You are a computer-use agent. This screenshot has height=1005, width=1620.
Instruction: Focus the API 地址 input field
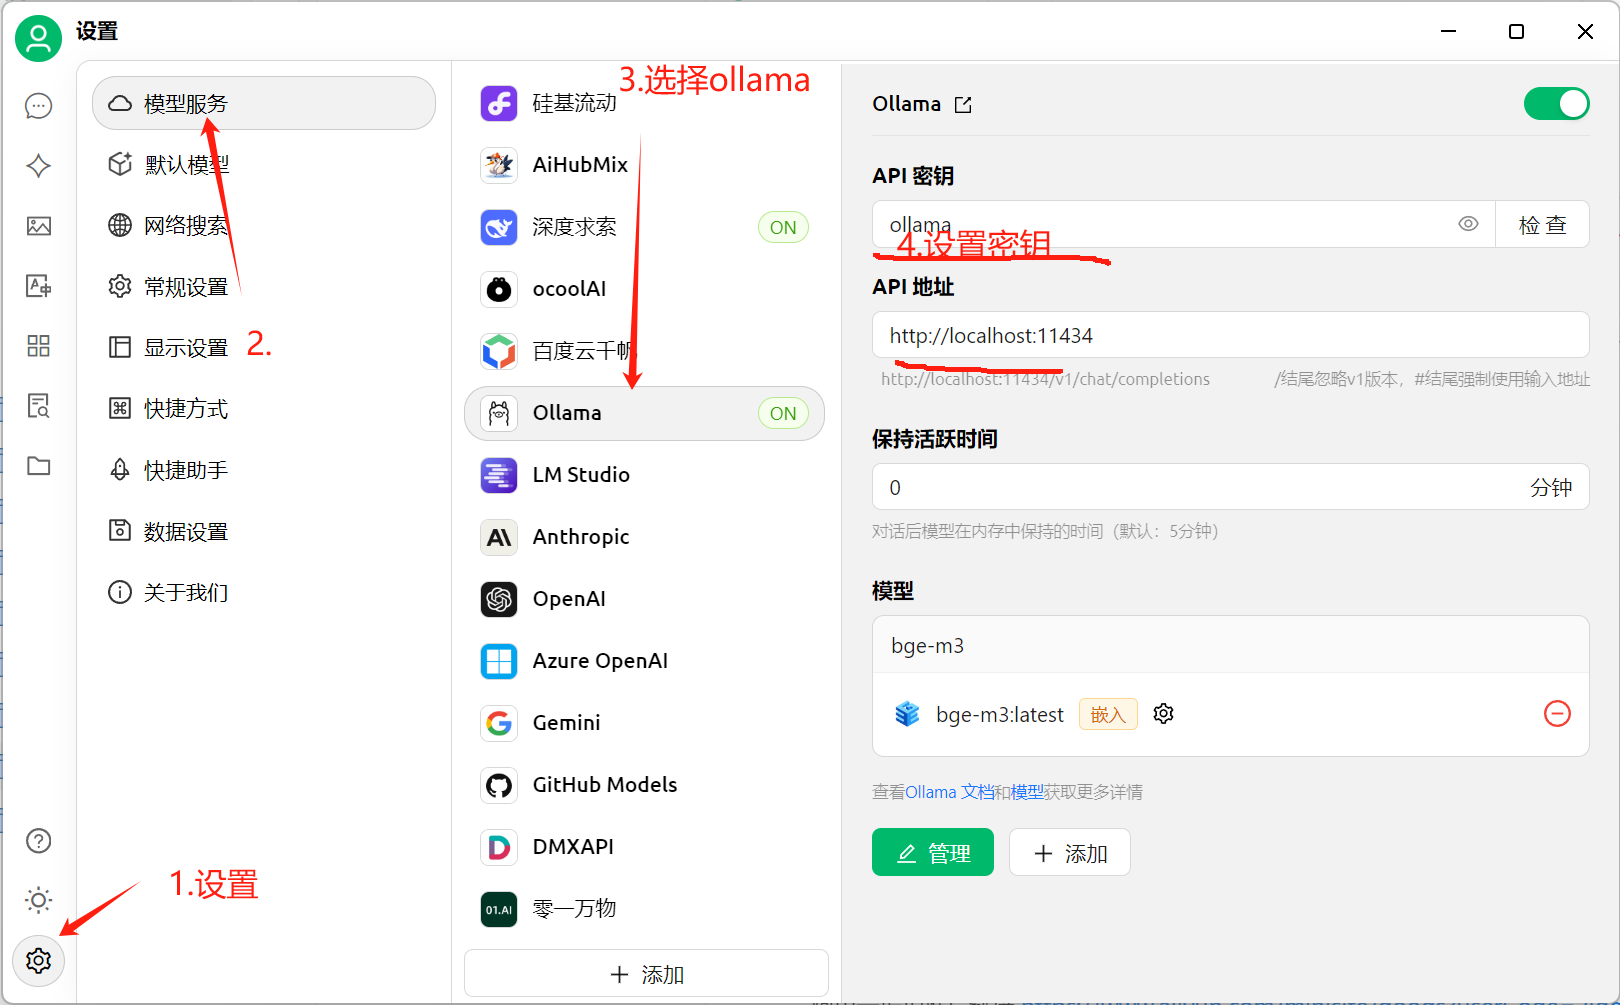[1231, 335]
